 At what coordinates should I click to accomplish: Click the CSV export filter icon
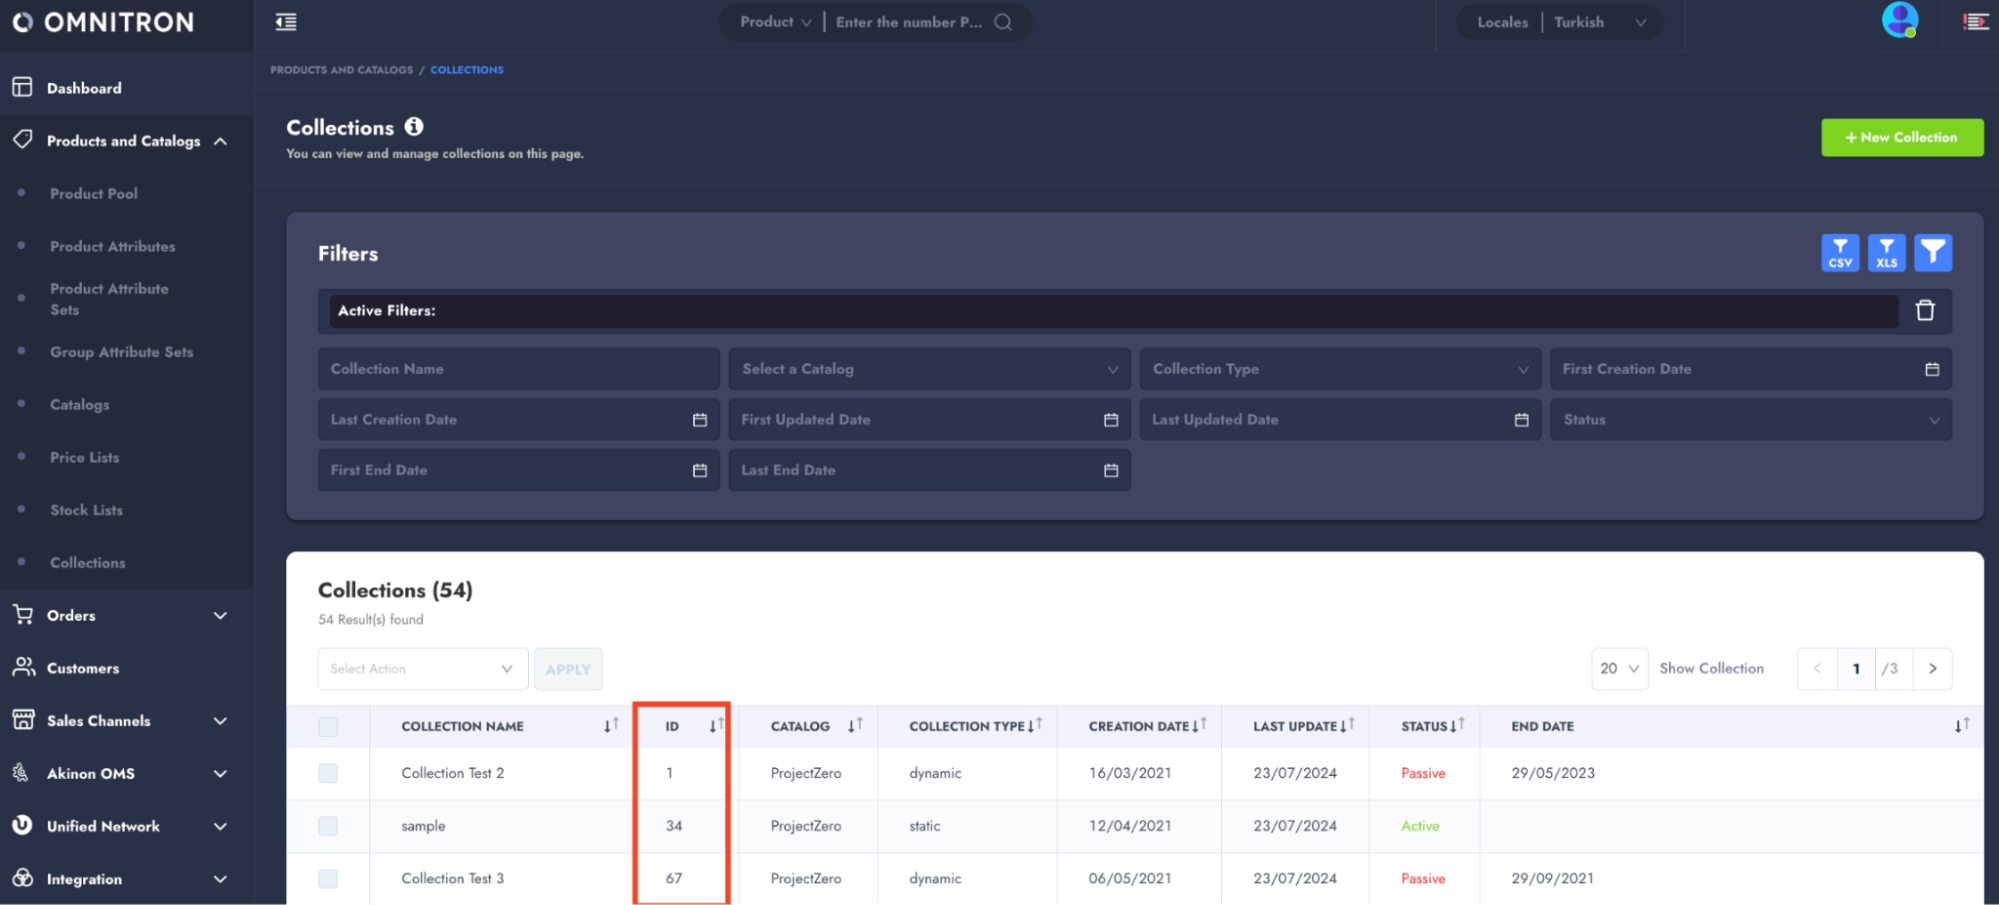point(1839,253)
